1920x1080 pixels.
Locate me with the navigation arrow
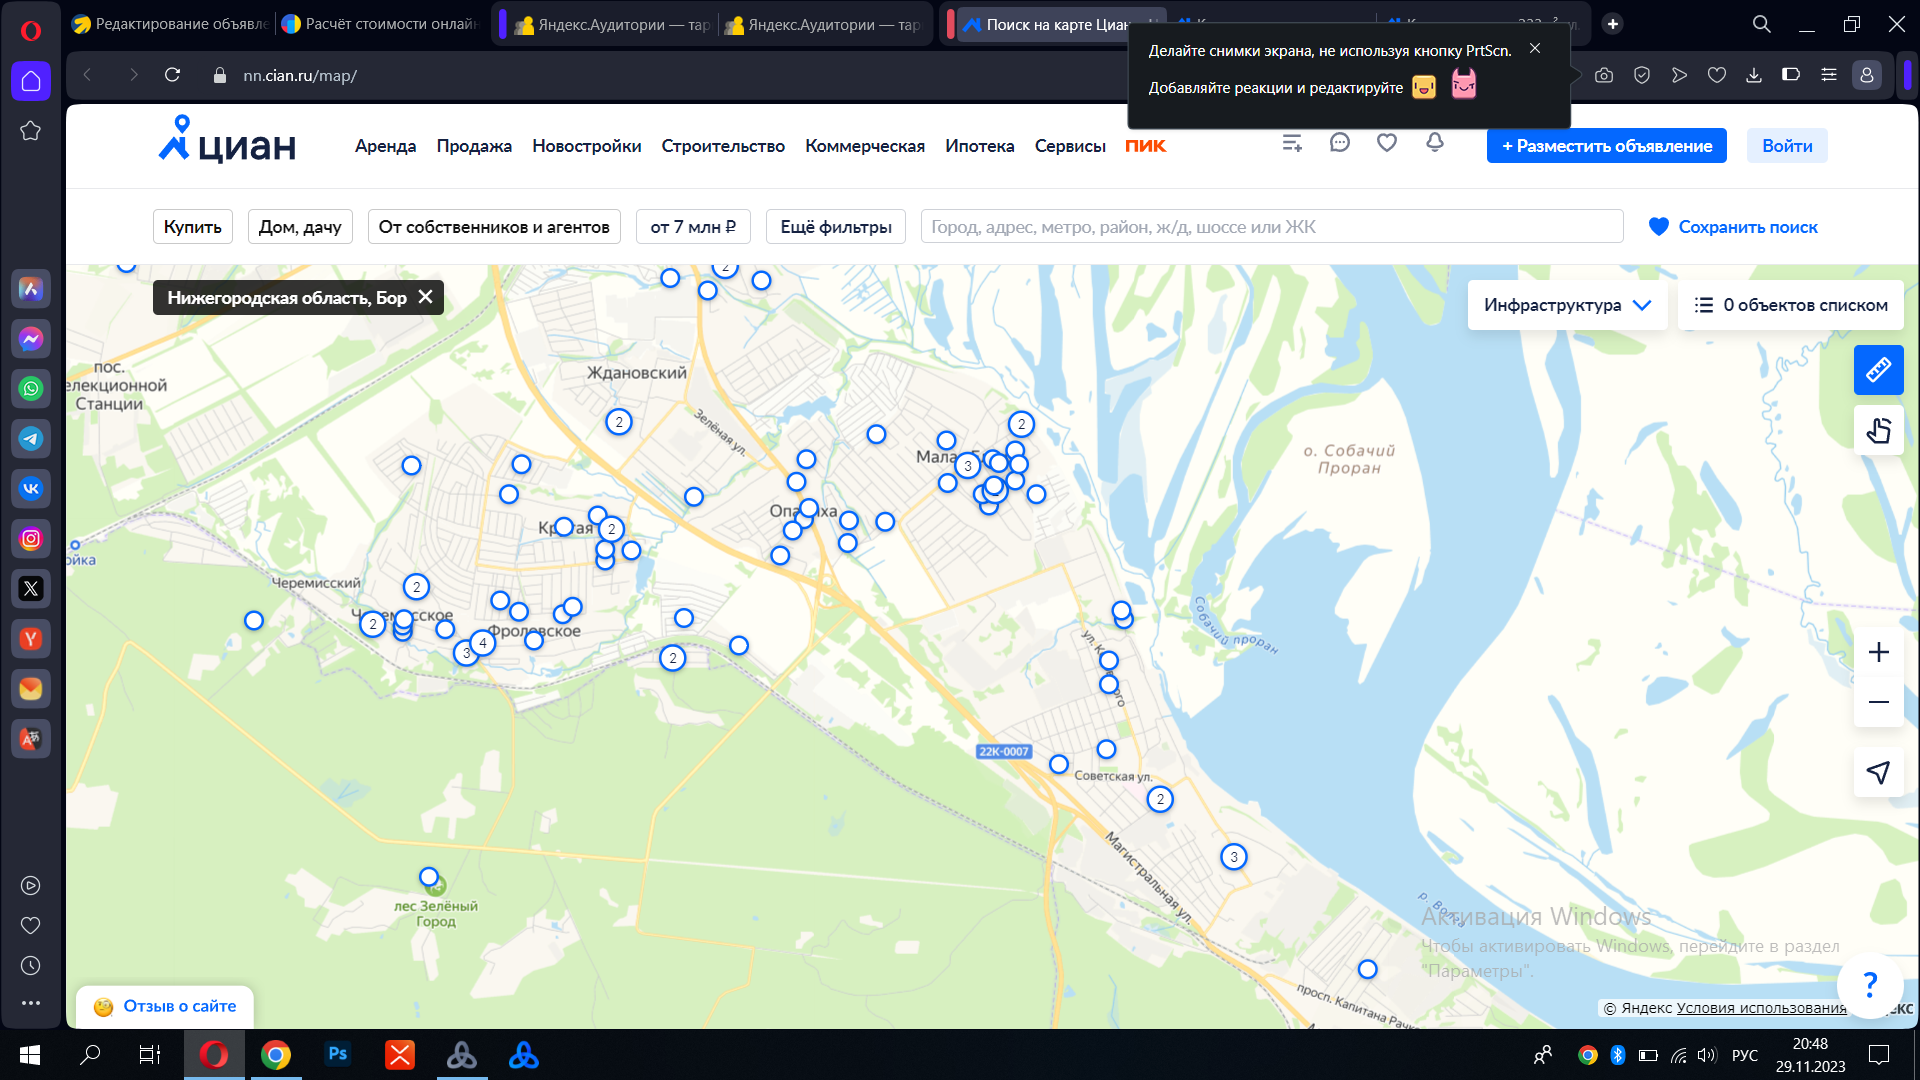(1878, 772)
